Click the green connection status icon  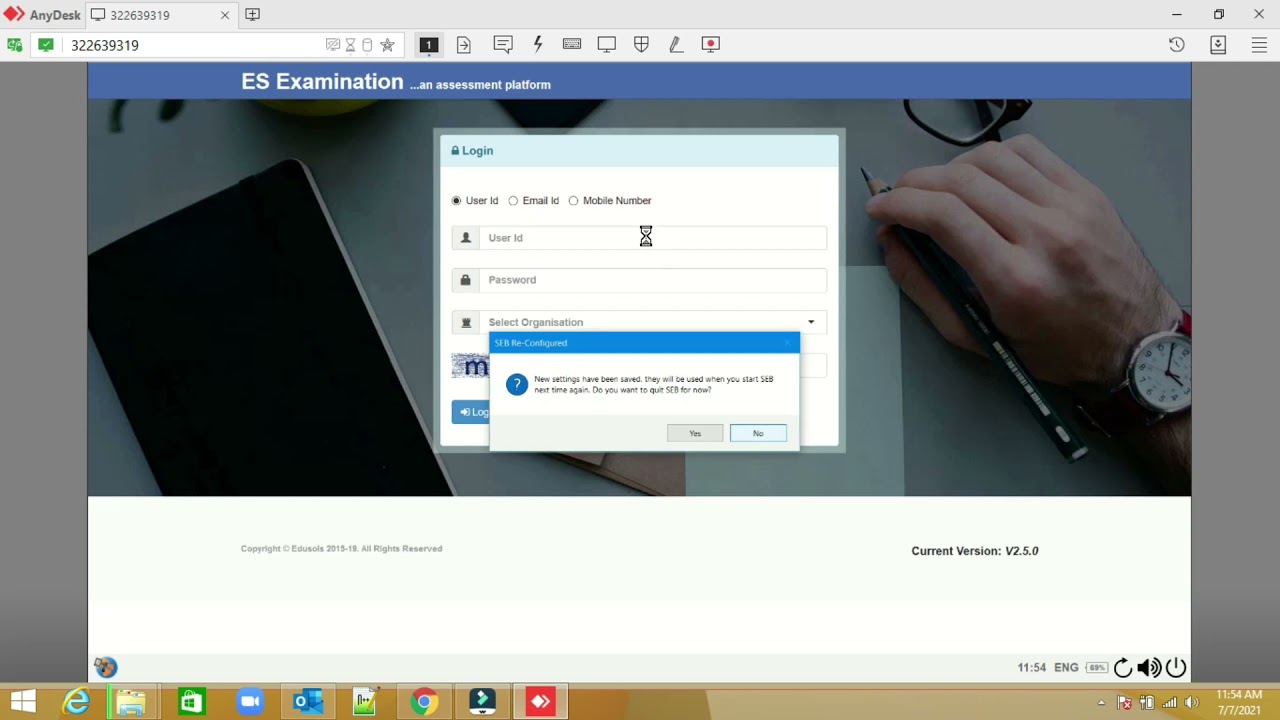tap(46, 45)
